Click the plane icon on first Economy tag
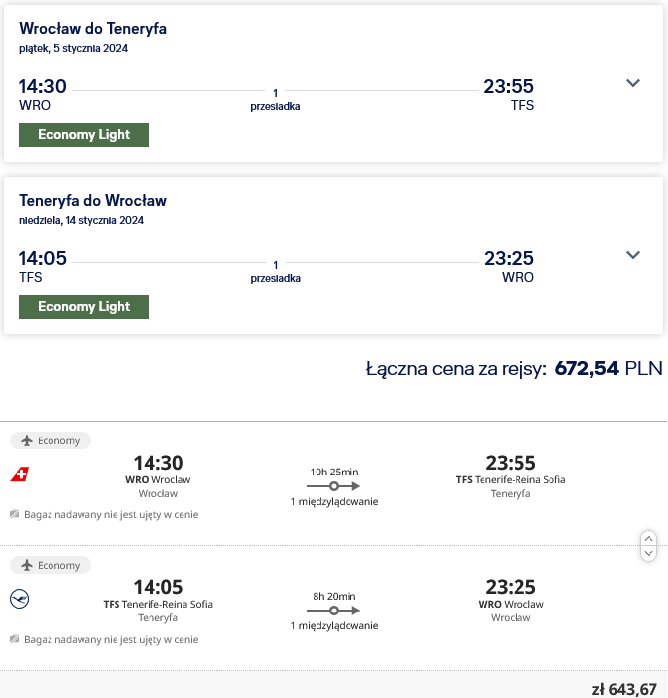668x698 pixels. point(27,440)
